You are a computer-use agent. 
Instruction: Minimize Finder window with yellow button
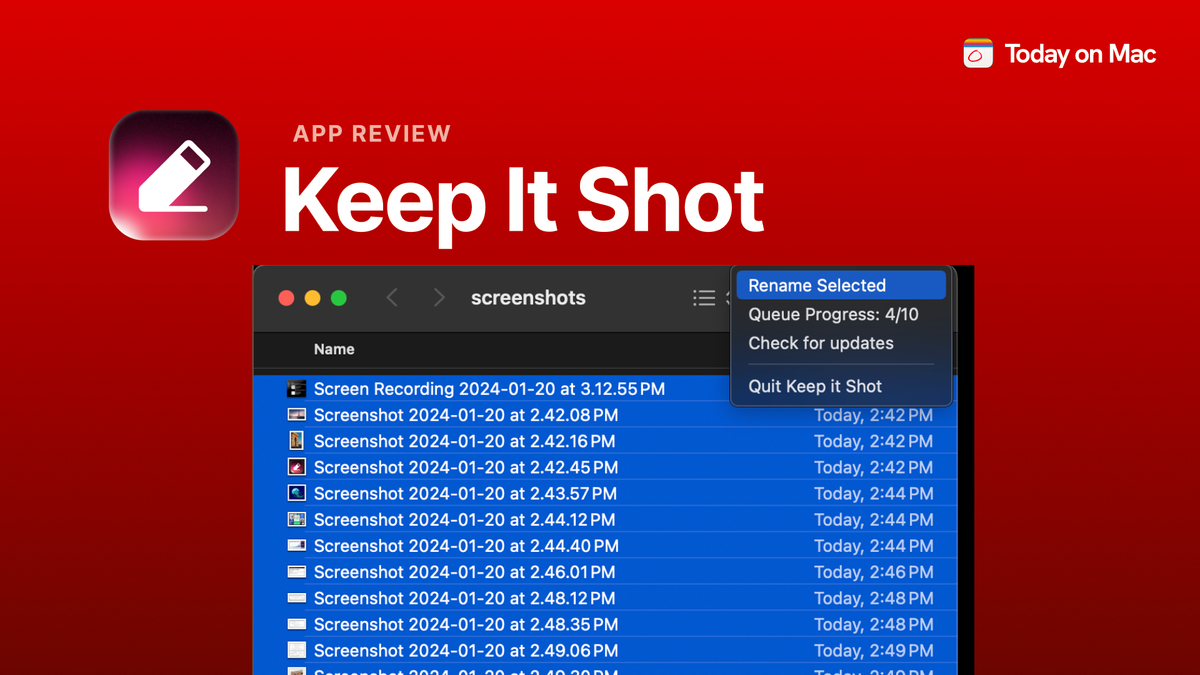point(312,298)
